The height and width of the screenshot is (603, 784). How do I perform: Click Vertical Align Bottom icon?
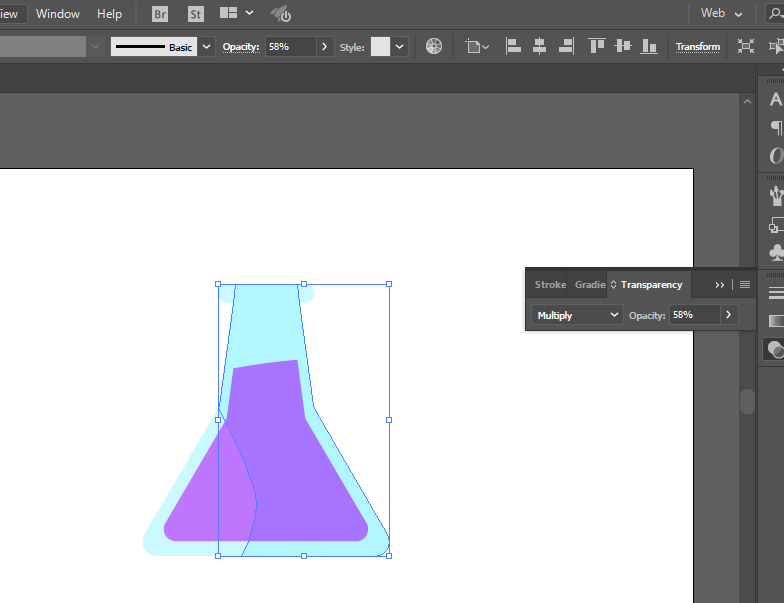coord(648,46)
